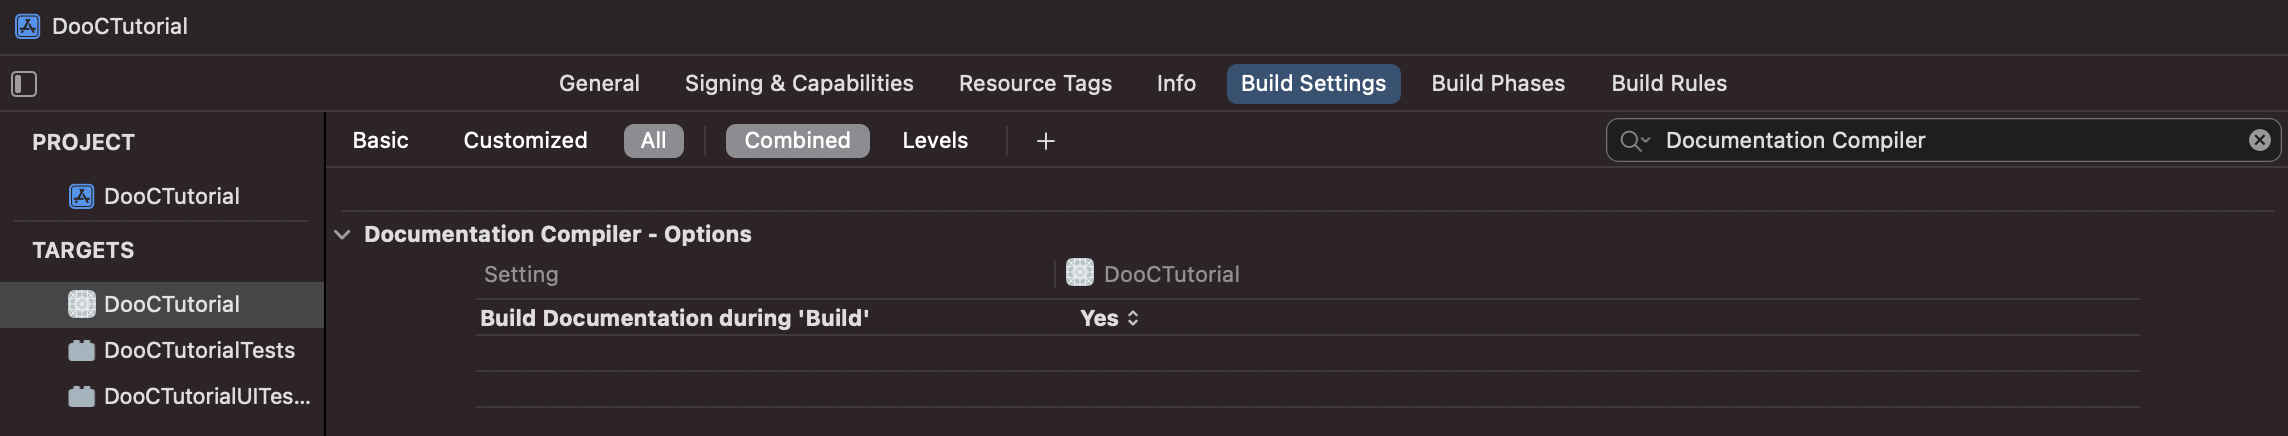Viewport: 2288px width, 436px height.
Task: Open the Build Phases tab
Action: tap(1498, 83)
